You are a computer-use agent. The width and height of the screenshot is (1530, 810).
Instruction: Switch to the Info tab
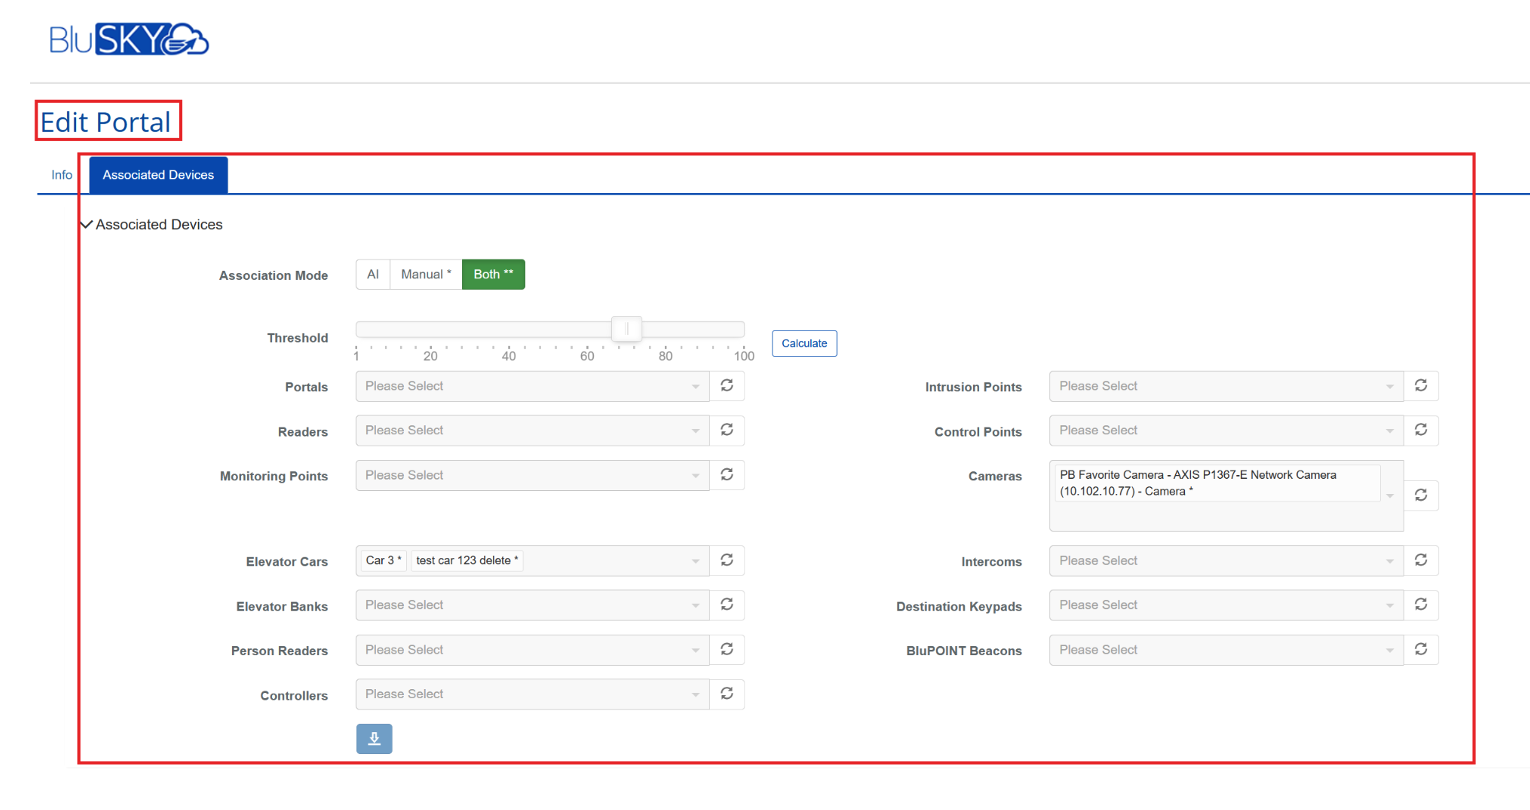(x=61, y=174)
